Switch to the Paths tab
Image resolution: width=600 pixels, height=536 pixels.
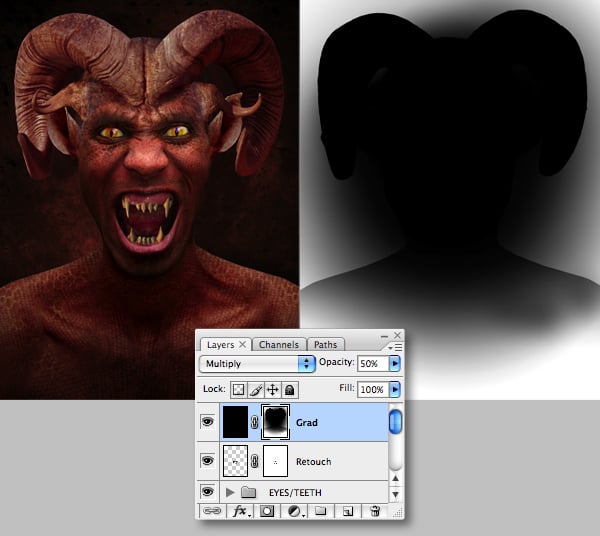click(325, 345)
